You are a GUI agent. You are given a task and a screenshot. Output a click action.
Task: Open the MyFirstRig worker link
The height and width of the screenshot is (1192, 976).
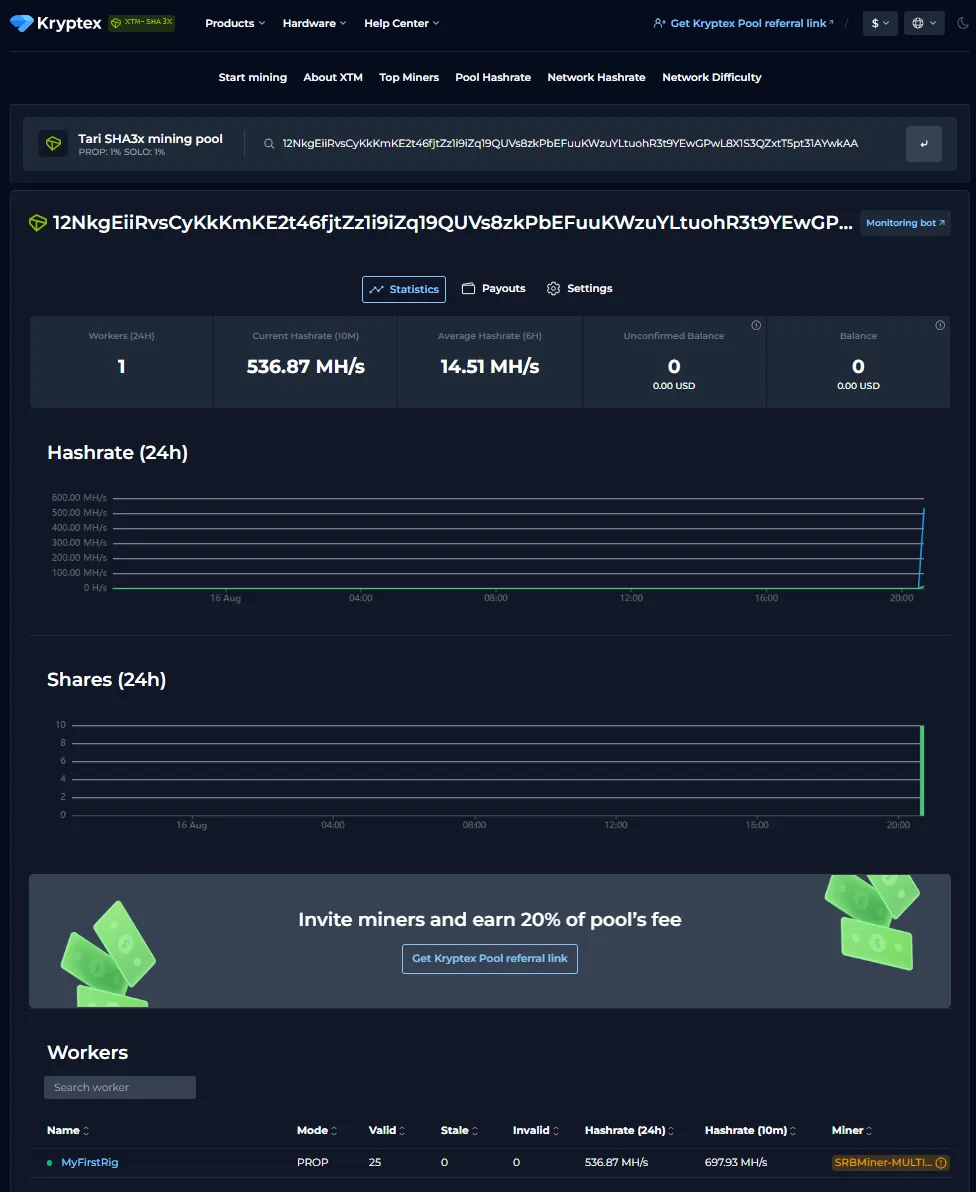coord(89,1163)
